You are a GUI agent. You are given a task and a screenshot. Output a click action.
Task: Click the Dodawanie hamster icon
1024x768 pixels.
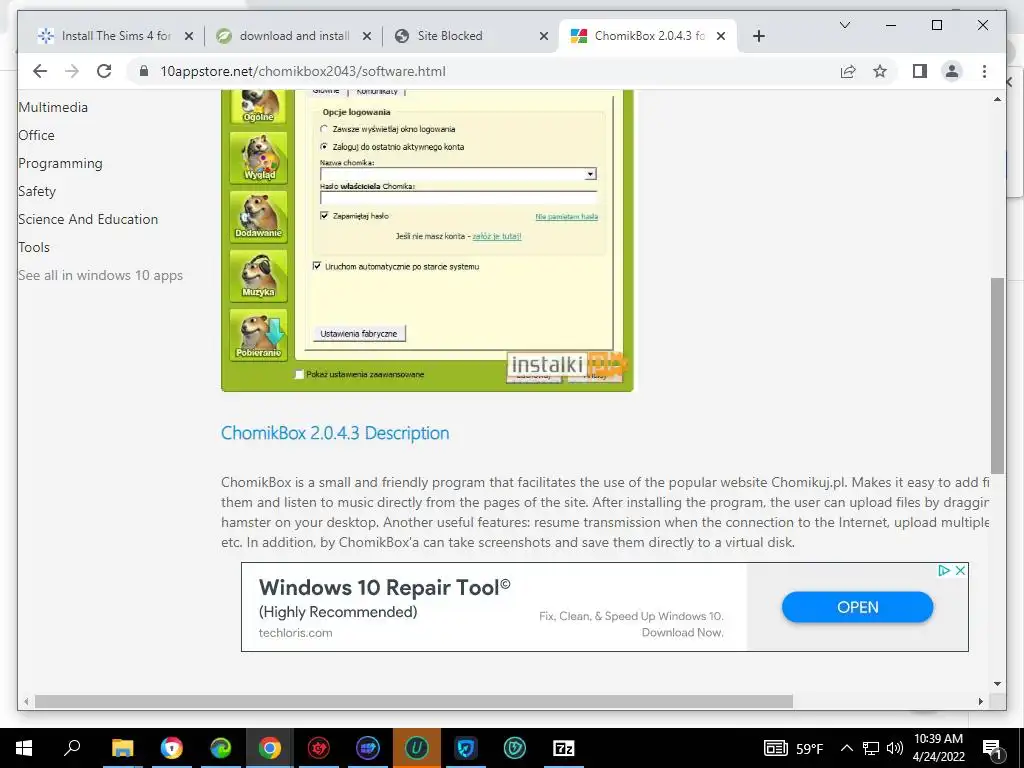[x=259, y=216]
